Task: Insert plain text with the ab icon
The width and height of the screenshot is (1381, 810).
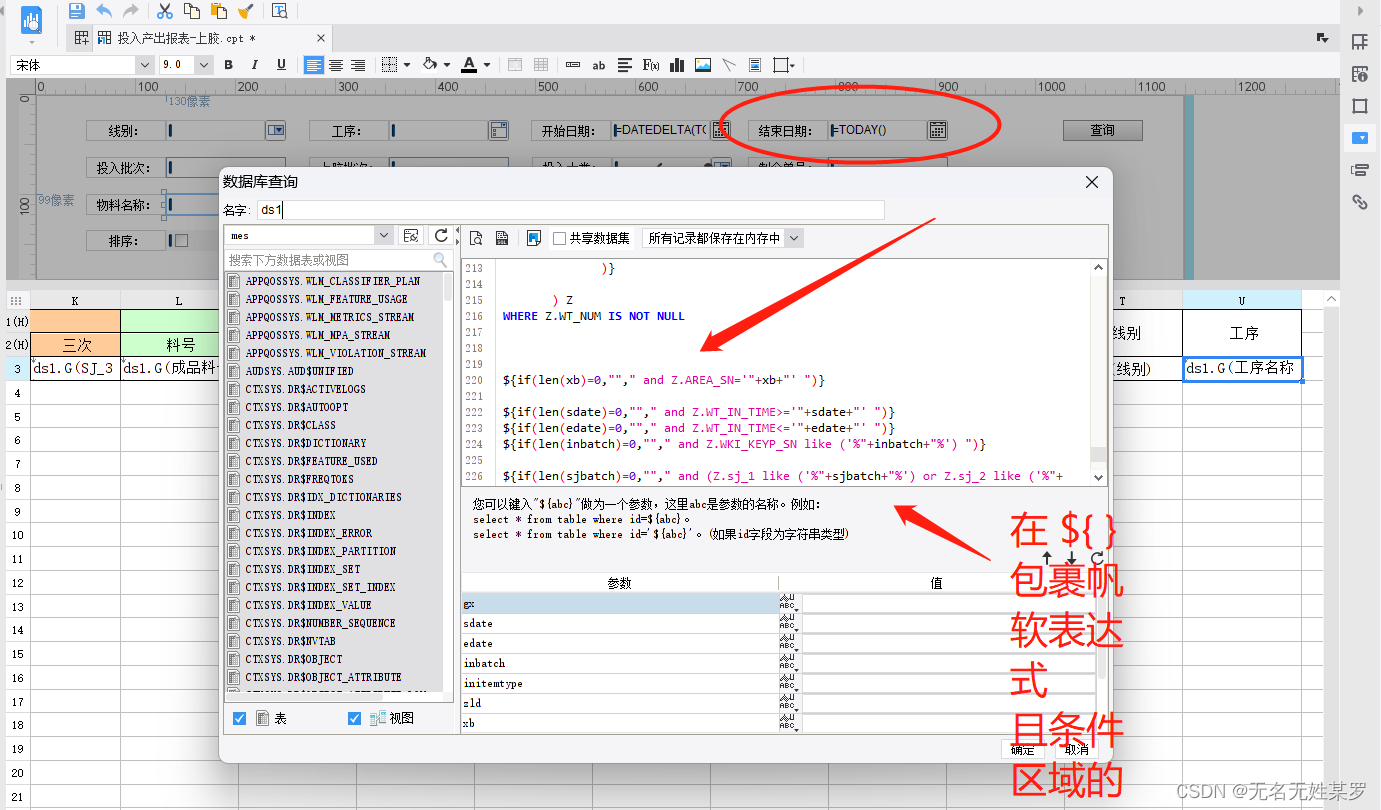Action: 599,65
